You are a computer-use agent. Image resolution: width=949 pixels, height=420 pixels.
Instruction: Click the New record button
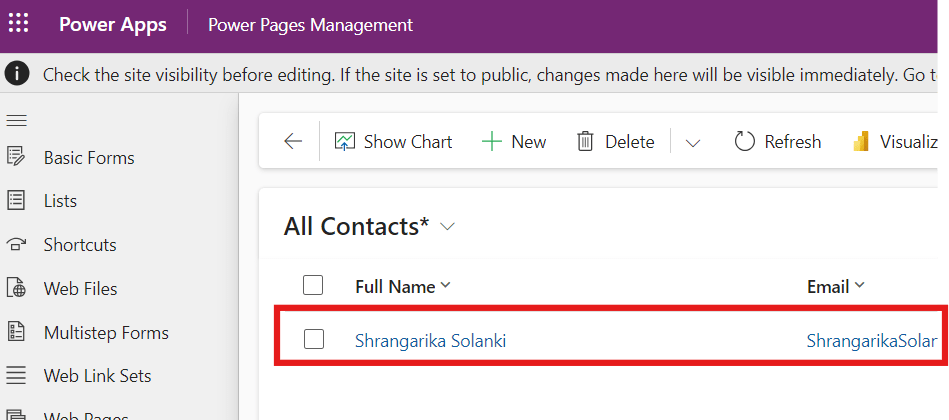point(514,142)
